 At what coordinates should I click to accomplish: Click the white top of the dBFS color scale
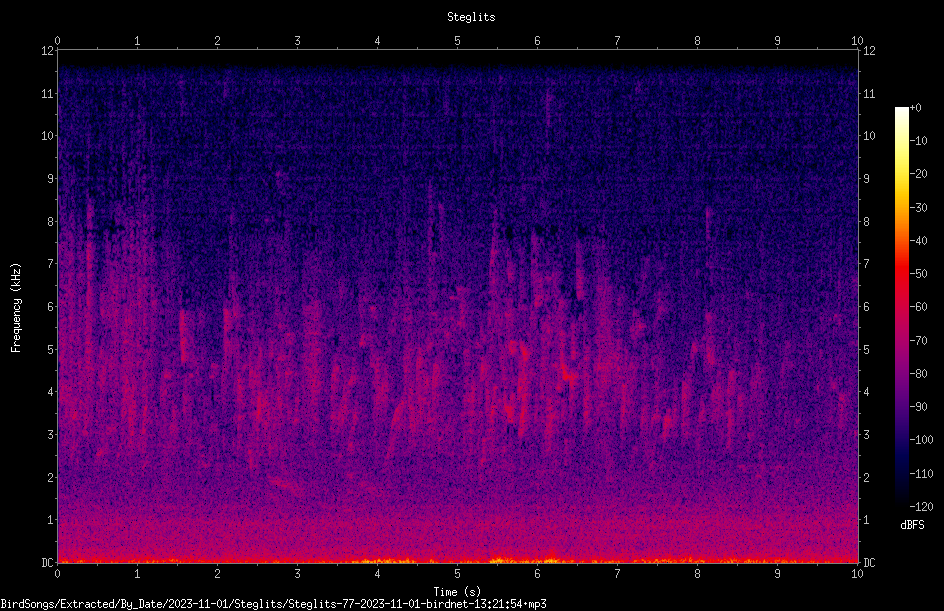pos(901,113)
